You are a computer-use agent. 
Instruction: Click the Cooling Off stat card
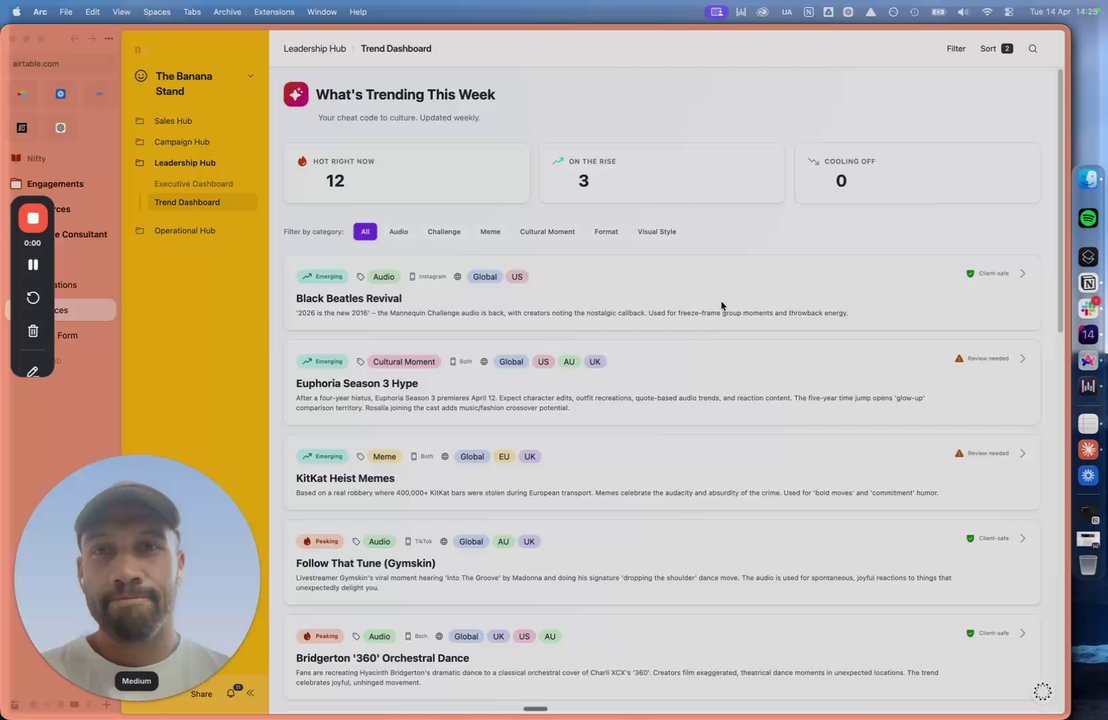pyautogui.click(x=917, y=173)
